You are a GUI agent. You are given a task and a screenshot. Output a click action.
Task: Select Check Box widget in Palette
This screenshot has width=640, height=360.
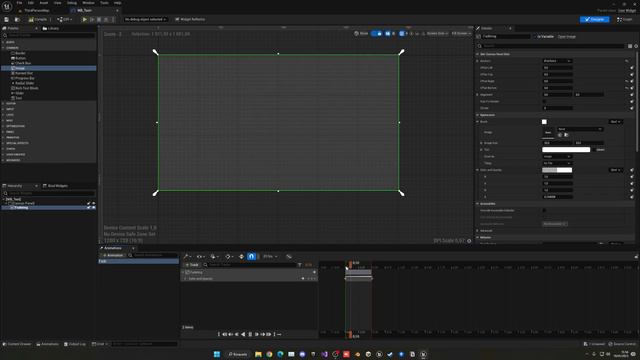click(x=23, y=63)
